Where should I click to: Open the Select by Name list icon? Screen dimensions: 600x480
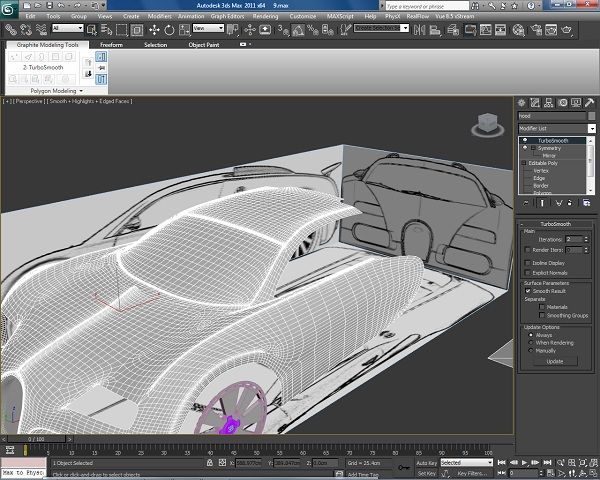tap(106, 29)
